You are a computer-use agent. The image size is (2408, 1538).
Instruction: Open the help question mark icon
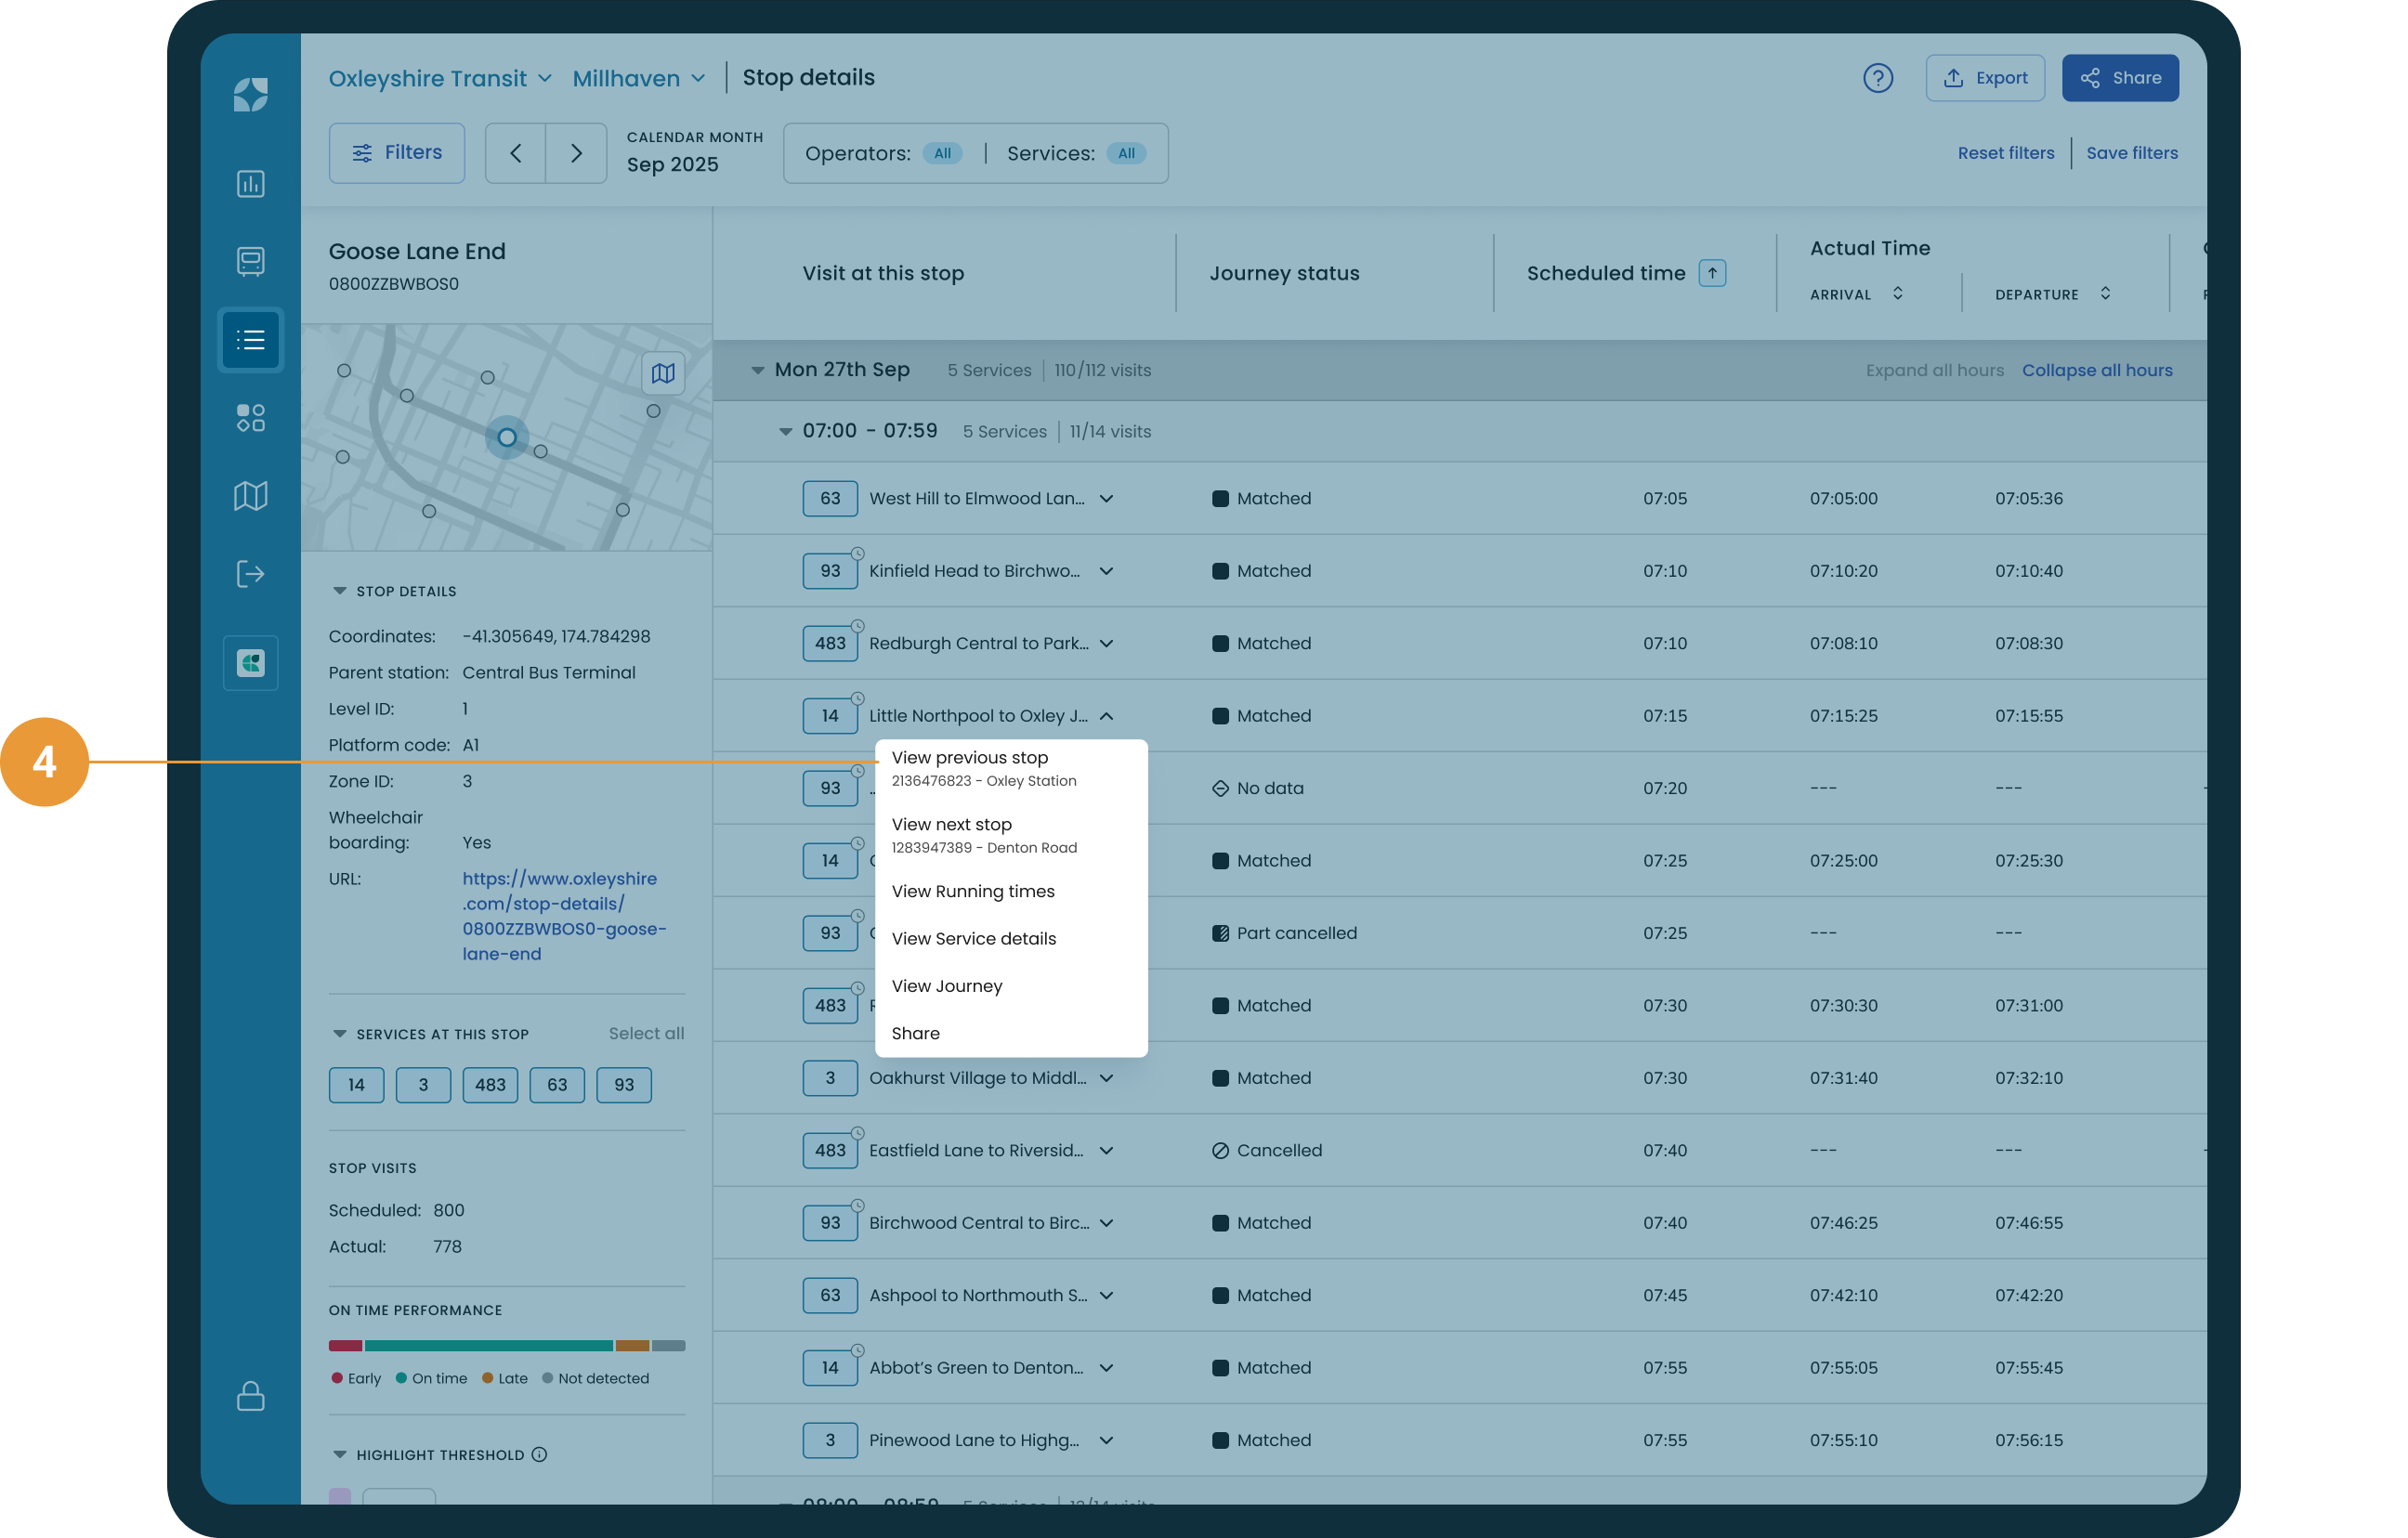(x=1877, y=78)
